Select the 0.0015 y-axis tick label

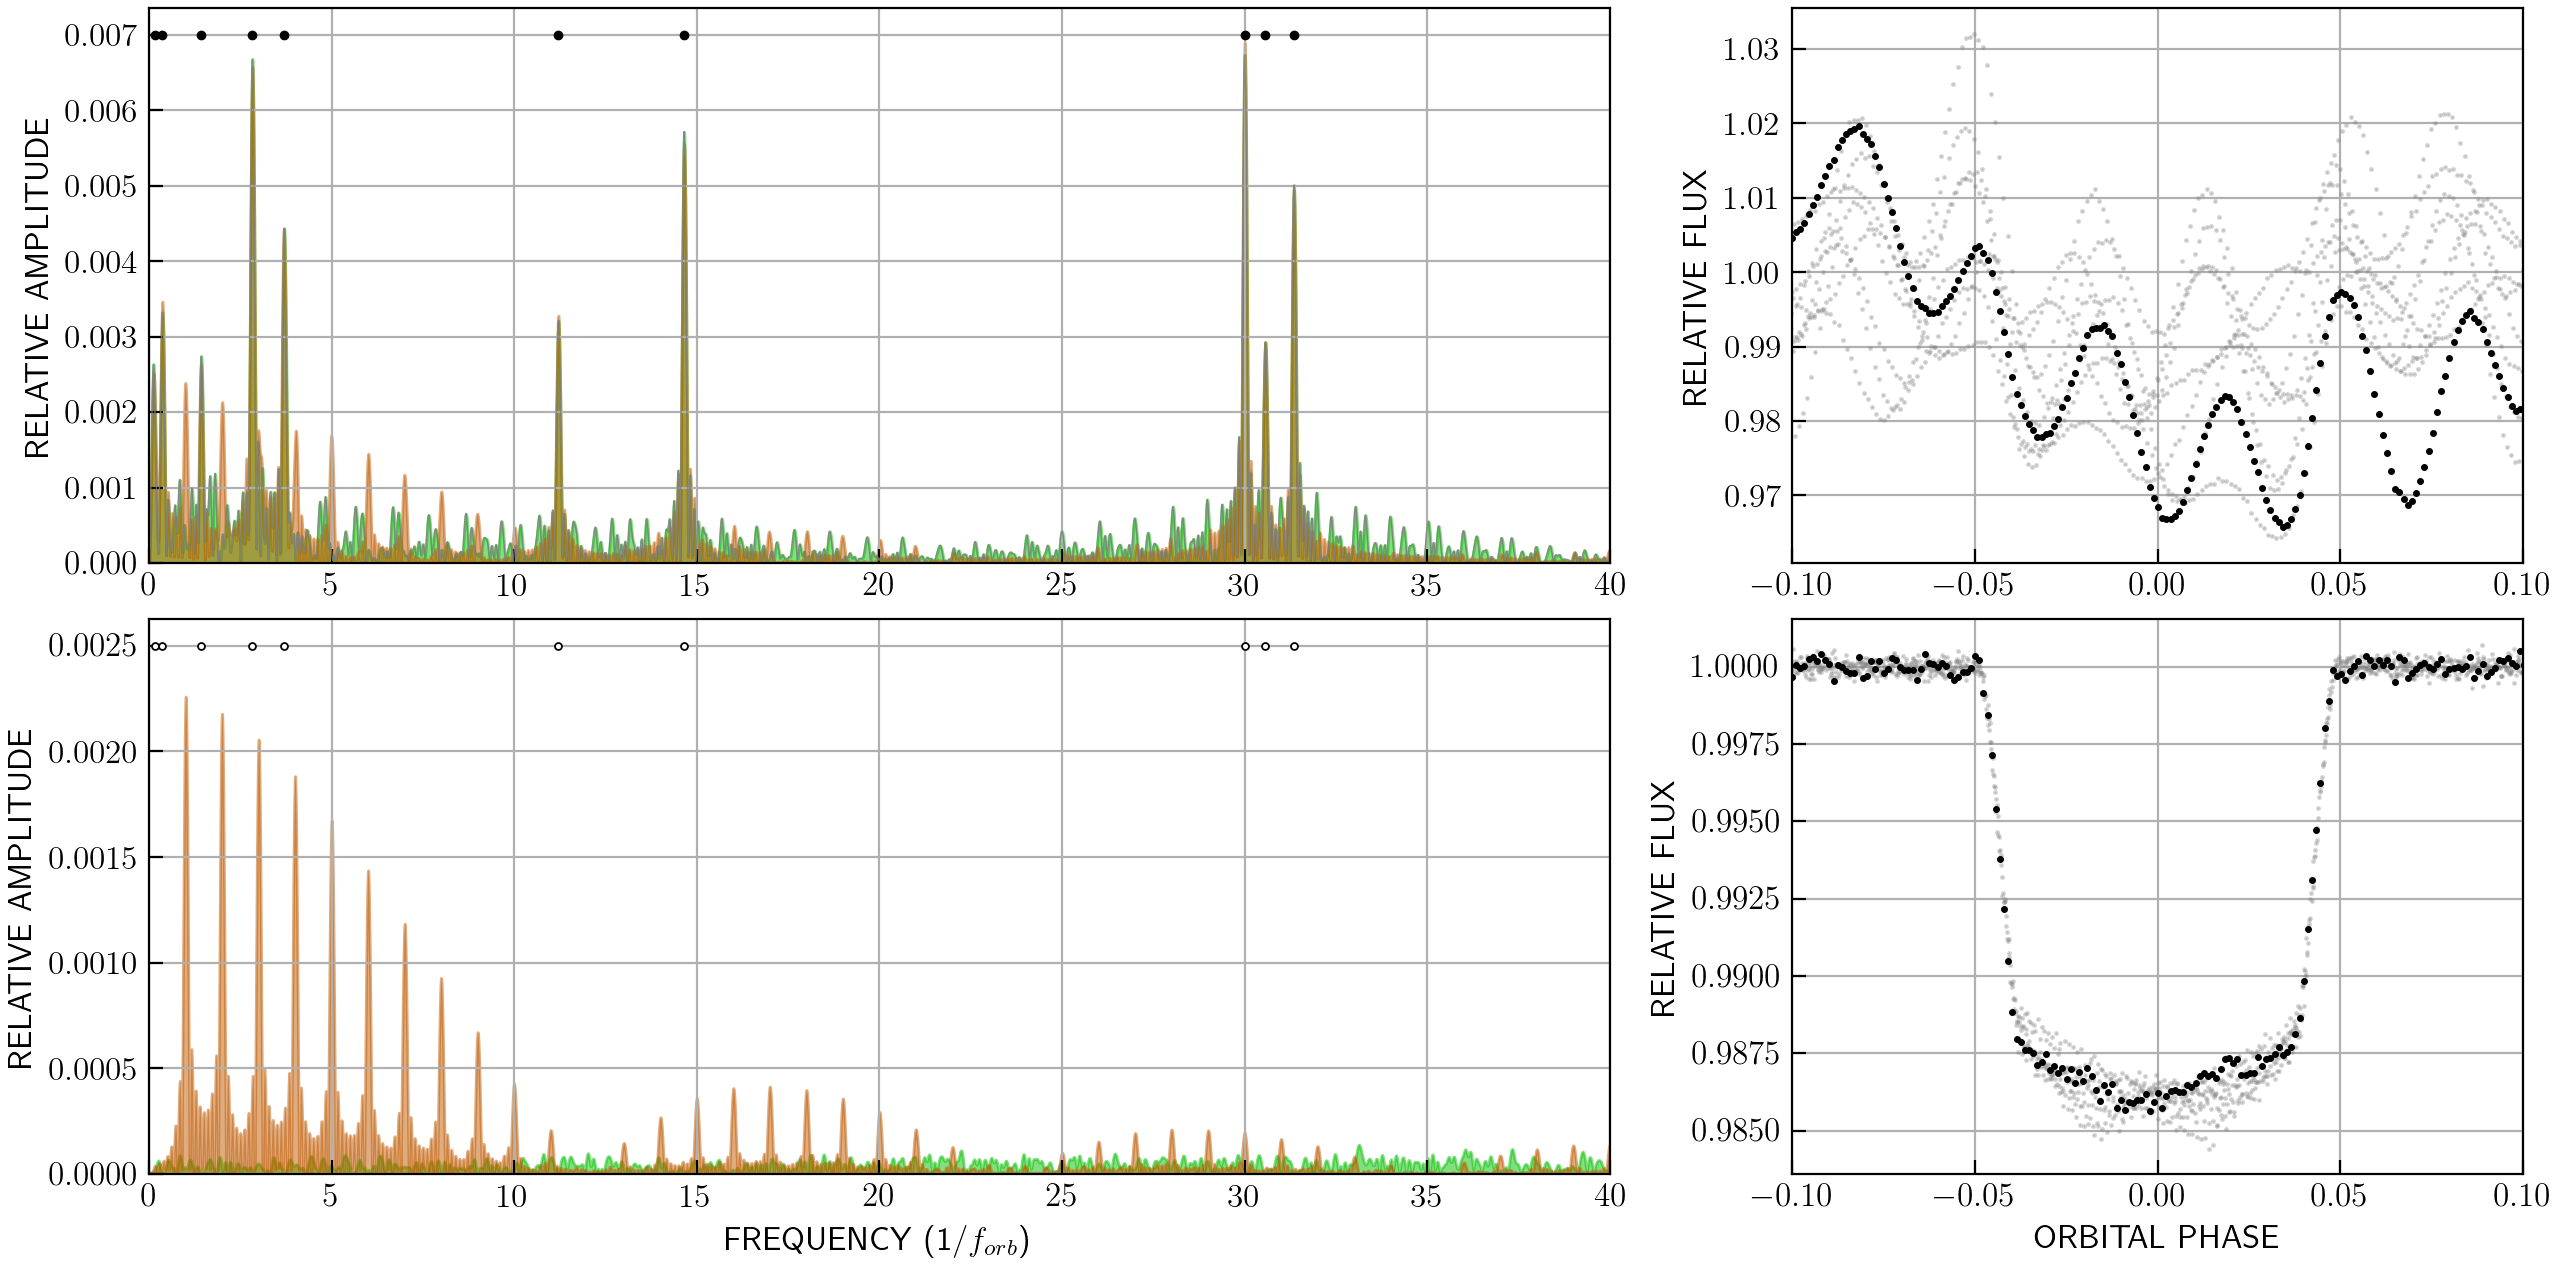coord(92,858)
